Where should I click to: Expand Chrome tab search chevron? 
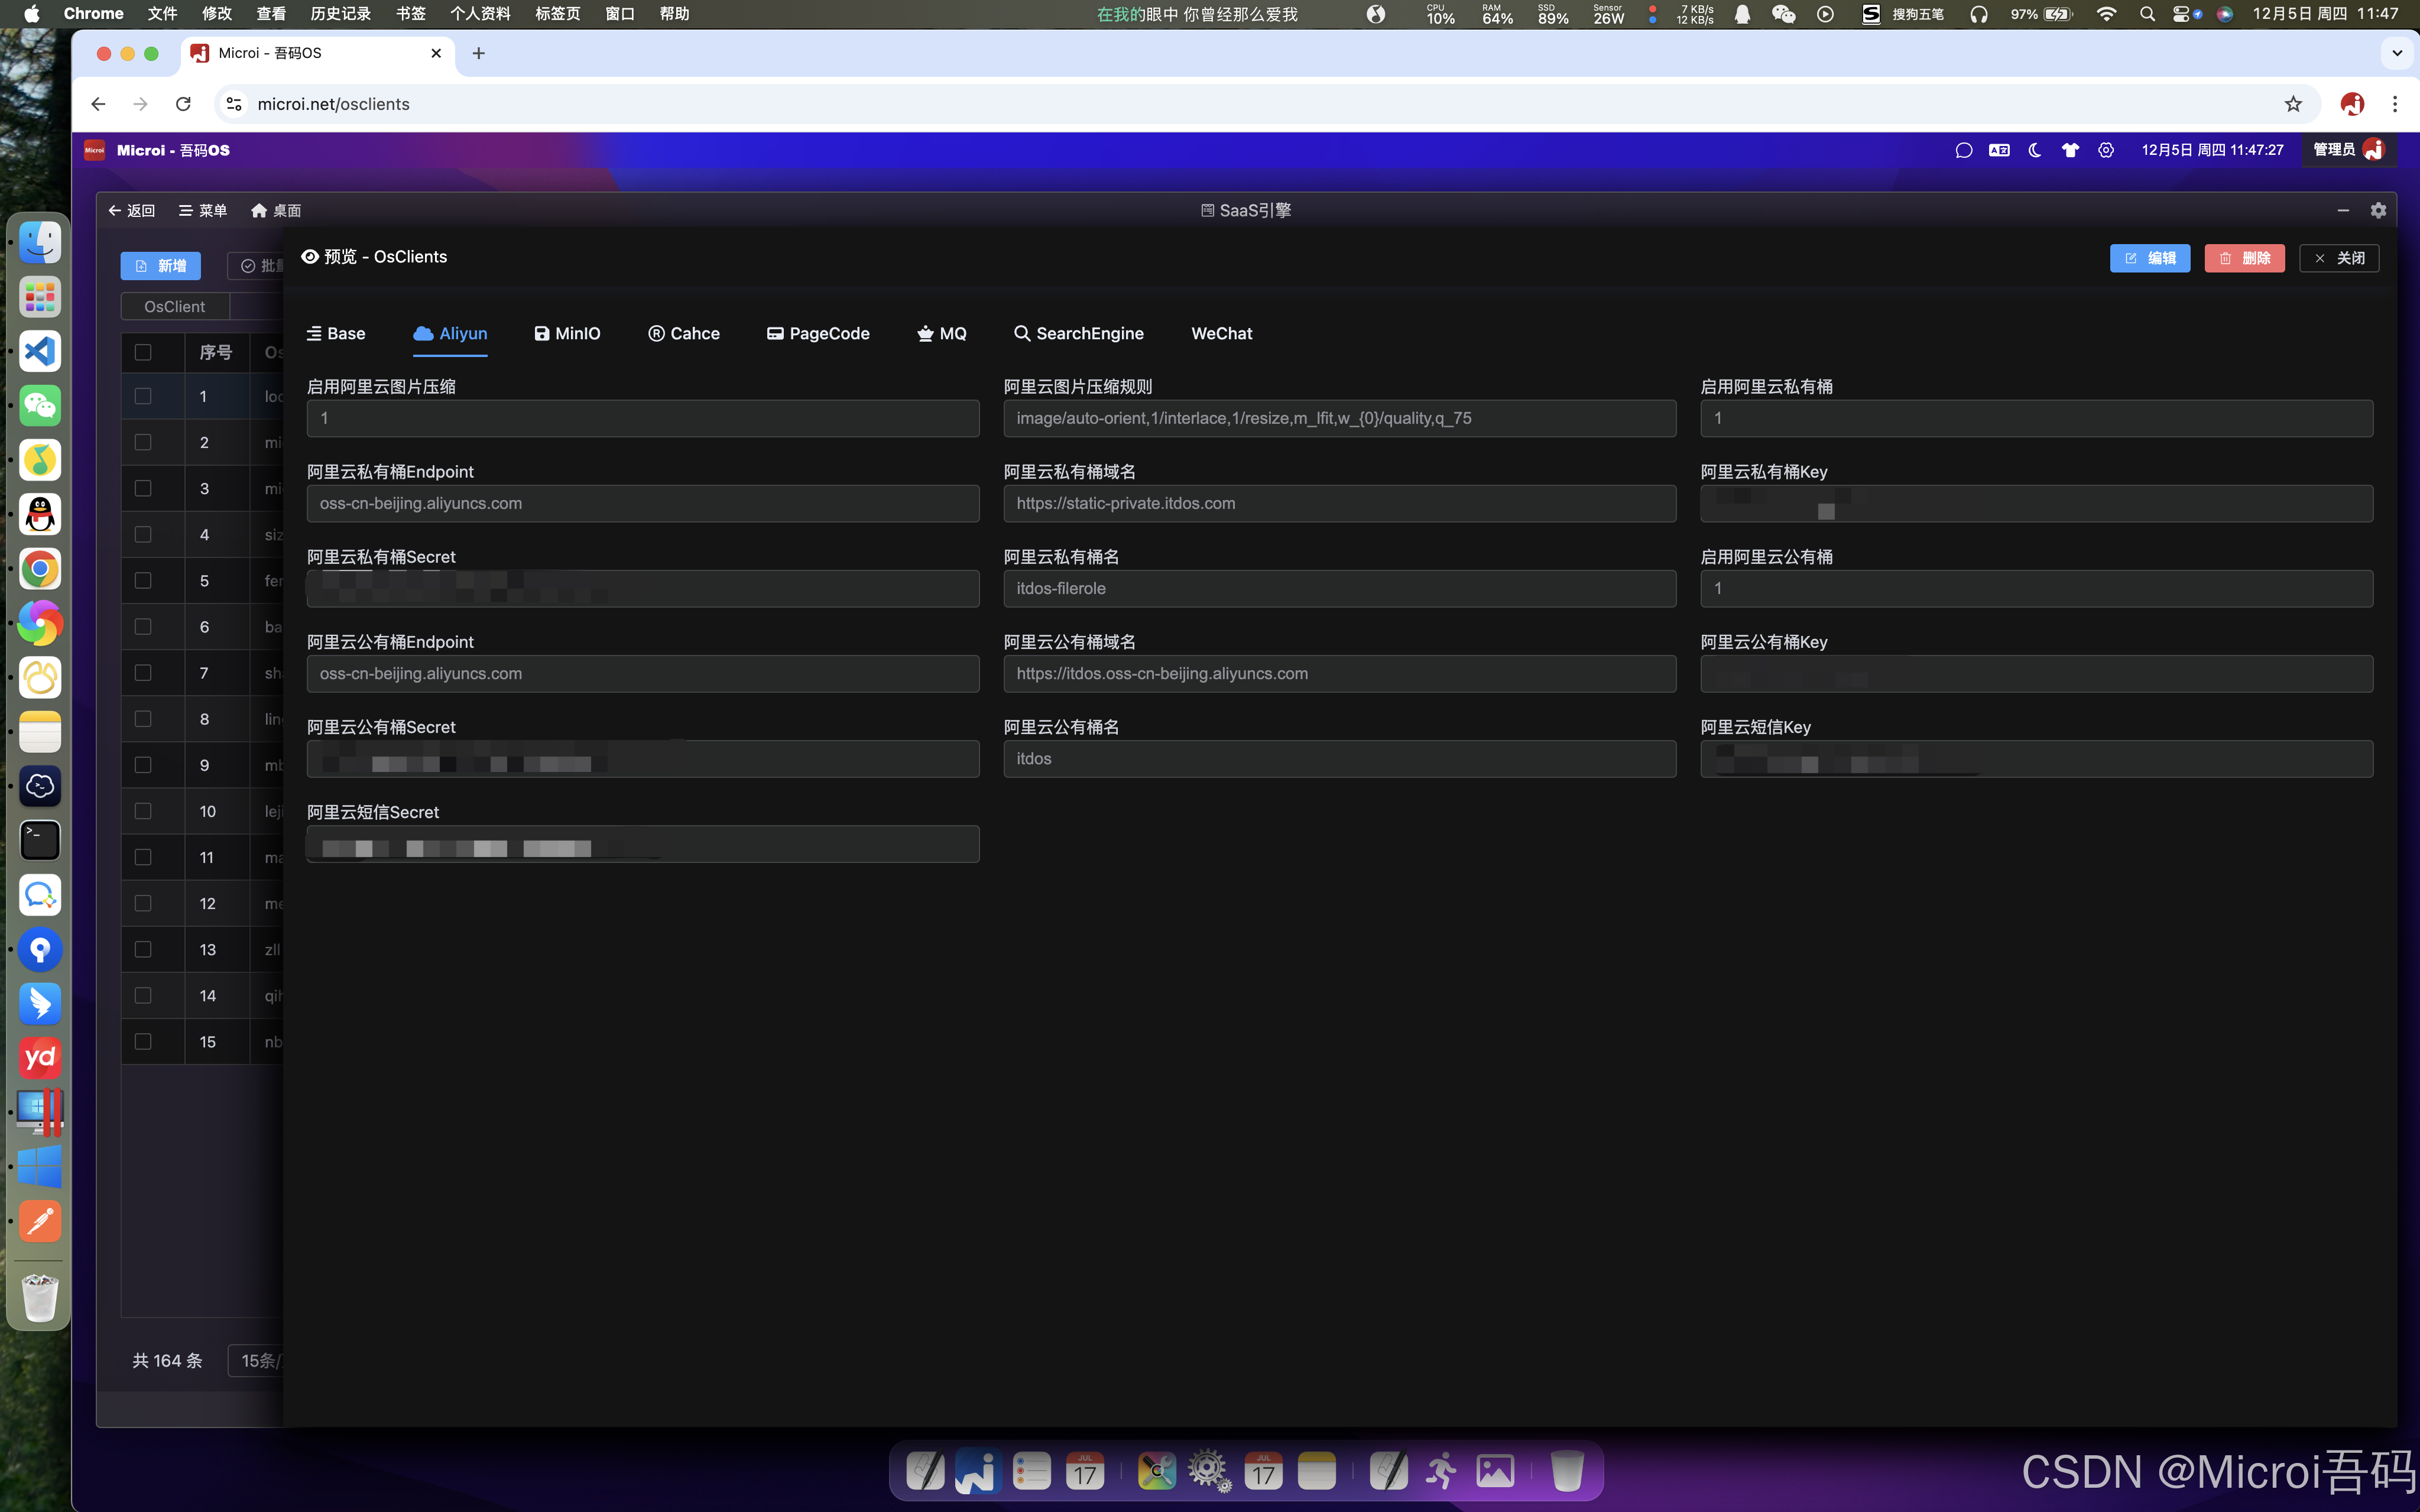click(2397, 53)
